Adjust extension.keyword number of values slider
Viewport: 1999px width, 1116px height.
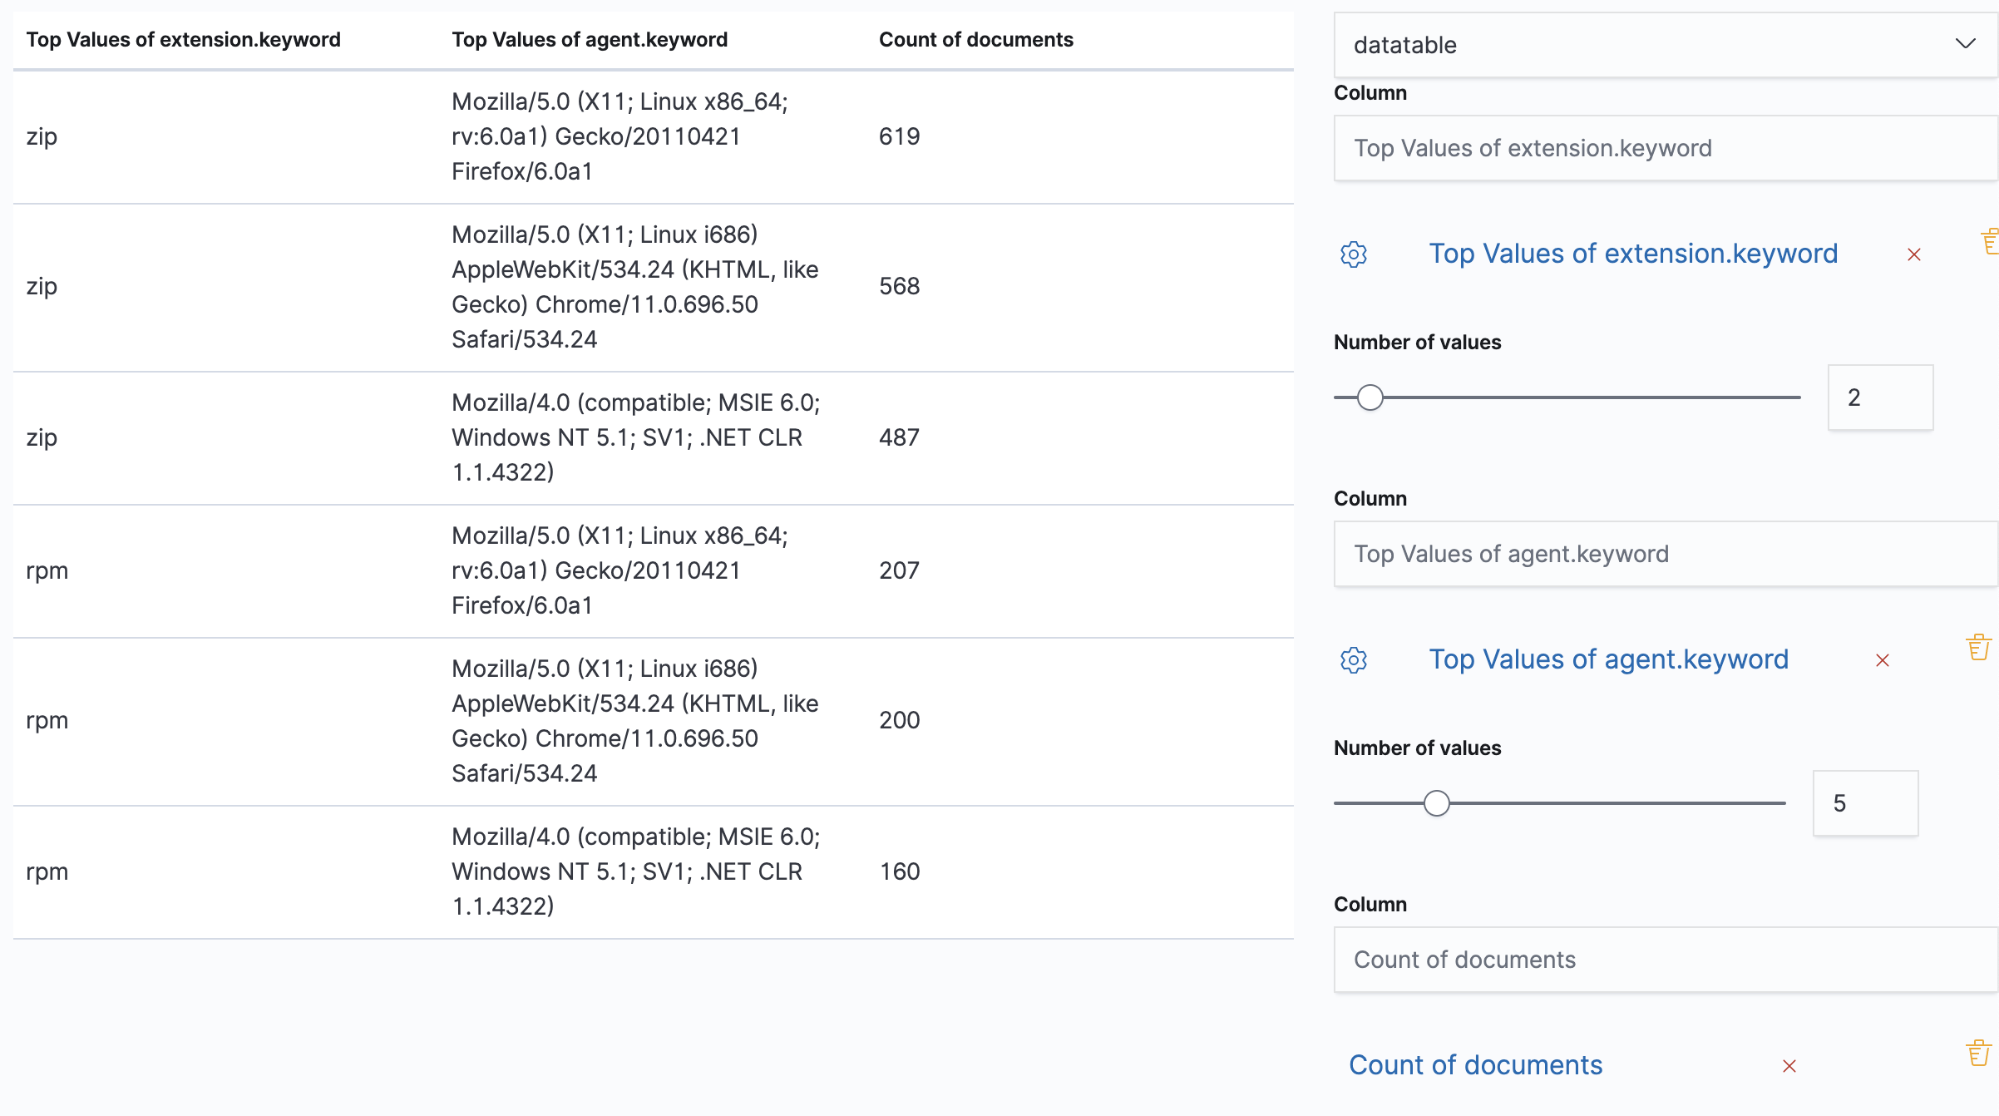1370,398
